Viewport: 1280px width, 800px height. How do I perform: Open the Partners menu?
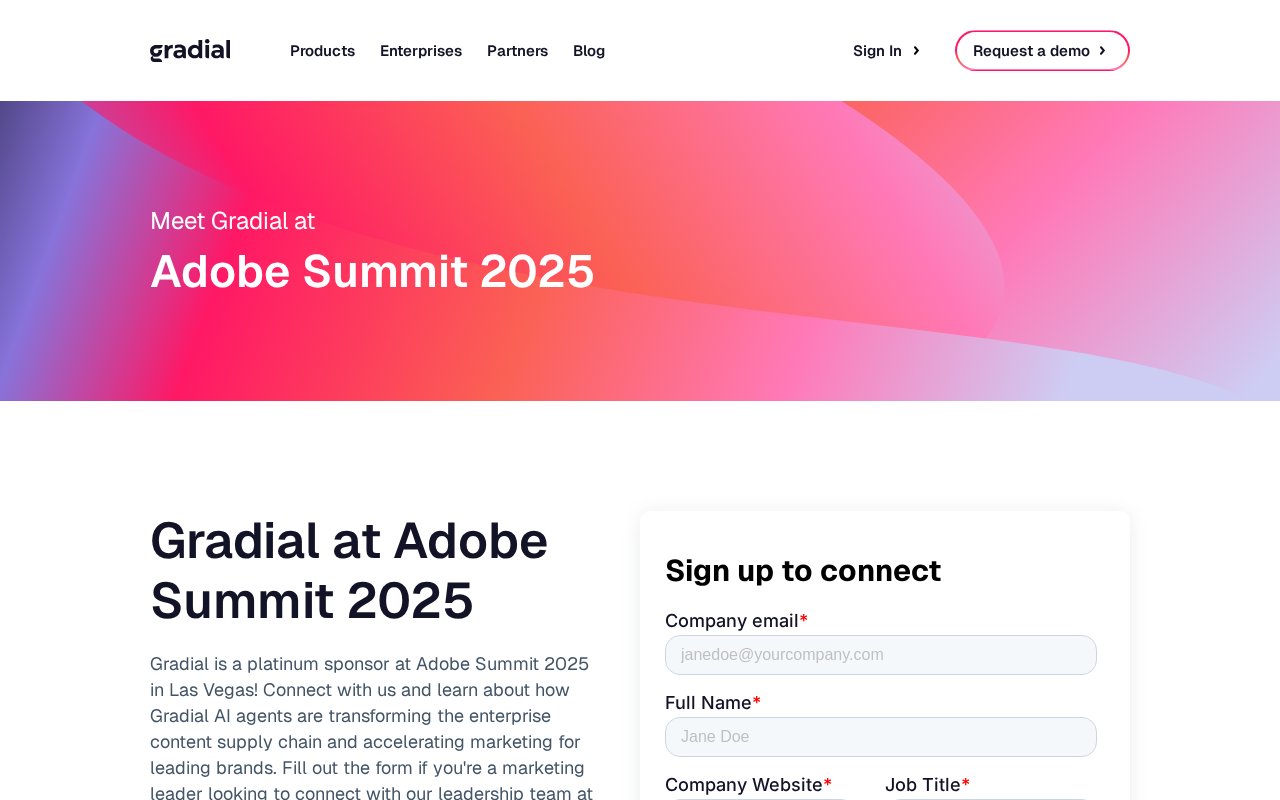coord(517,51)
